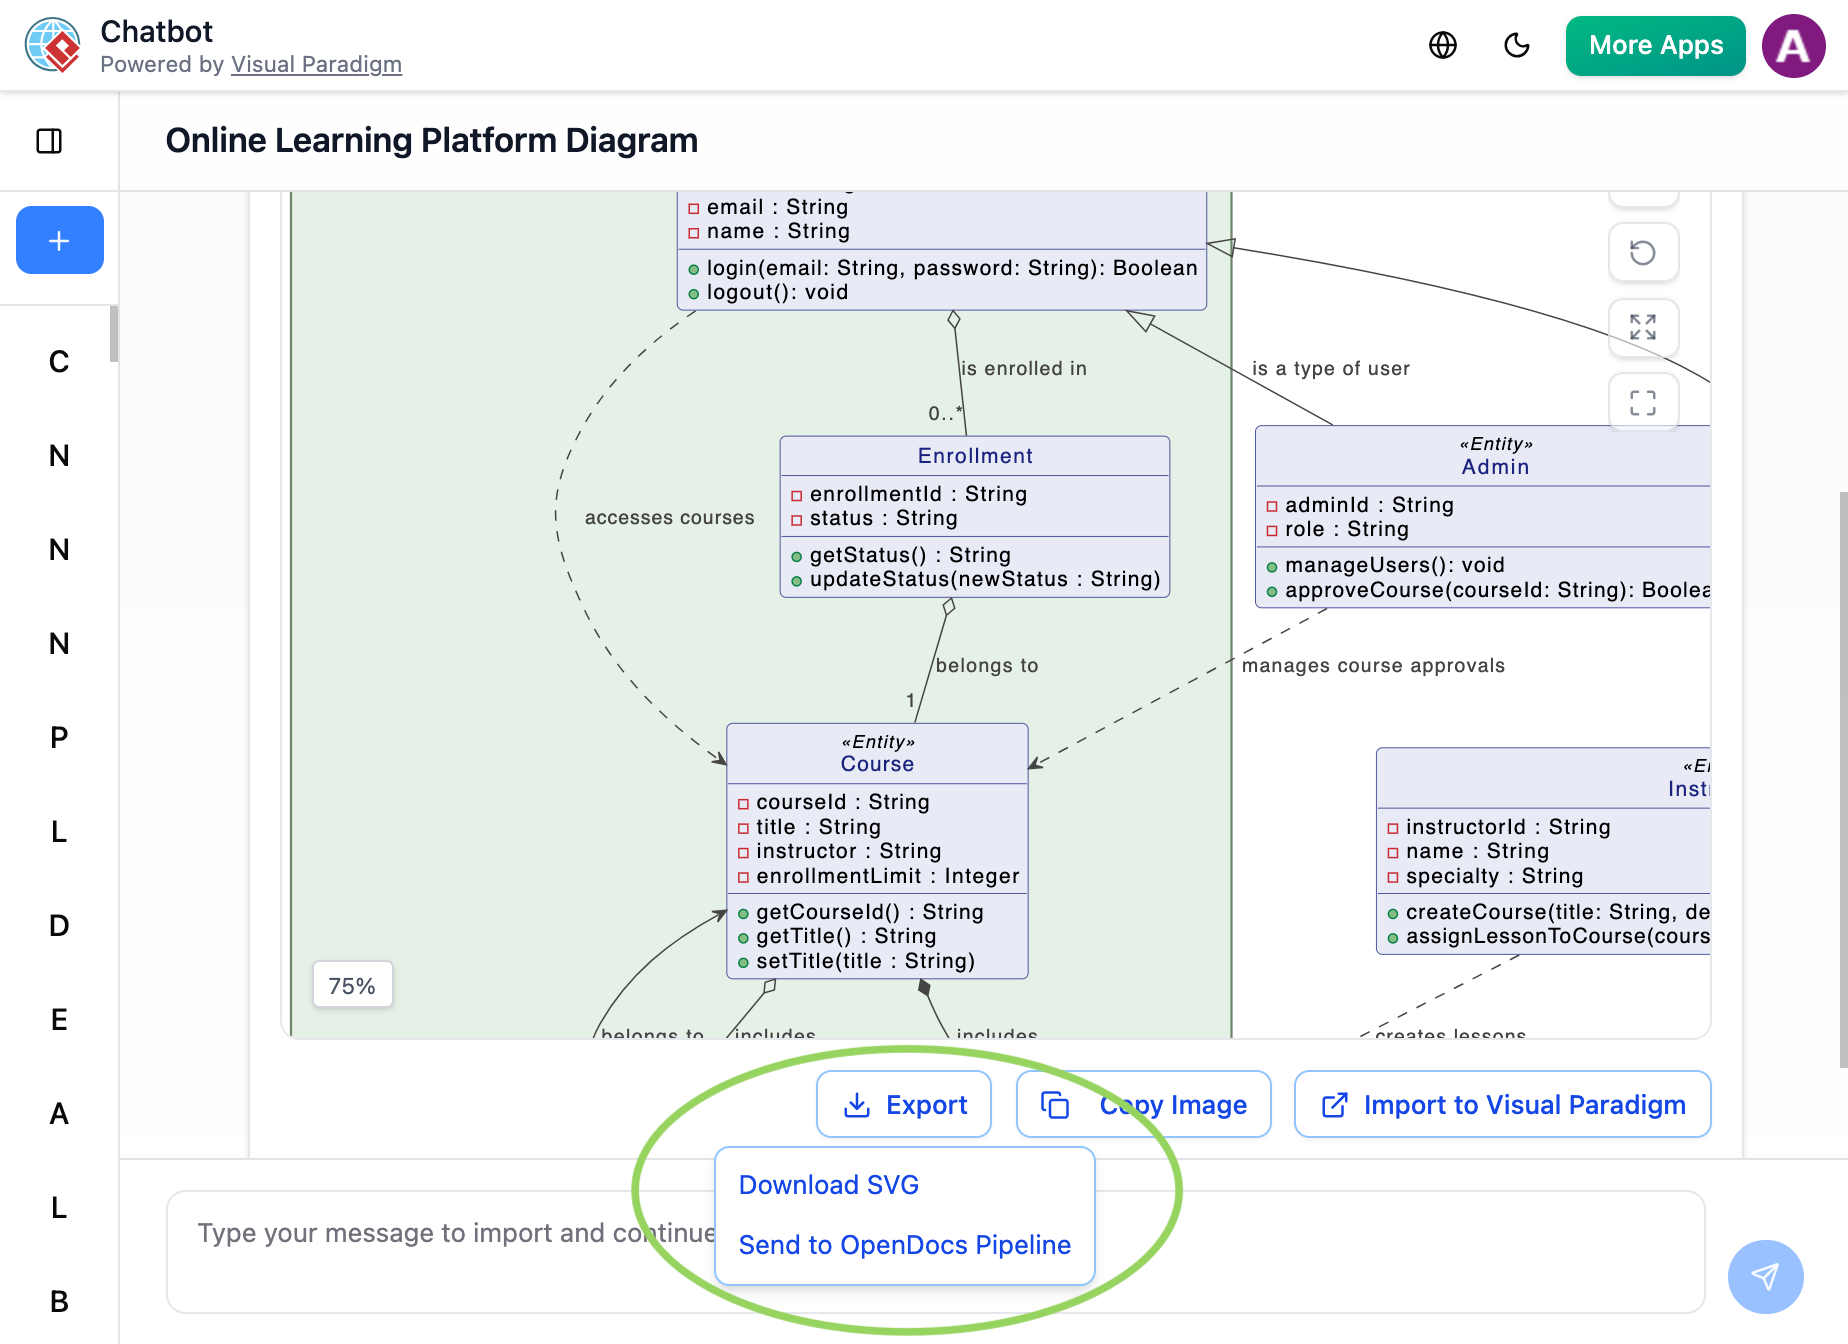Open the language globe icon

tap(1442, 46)
